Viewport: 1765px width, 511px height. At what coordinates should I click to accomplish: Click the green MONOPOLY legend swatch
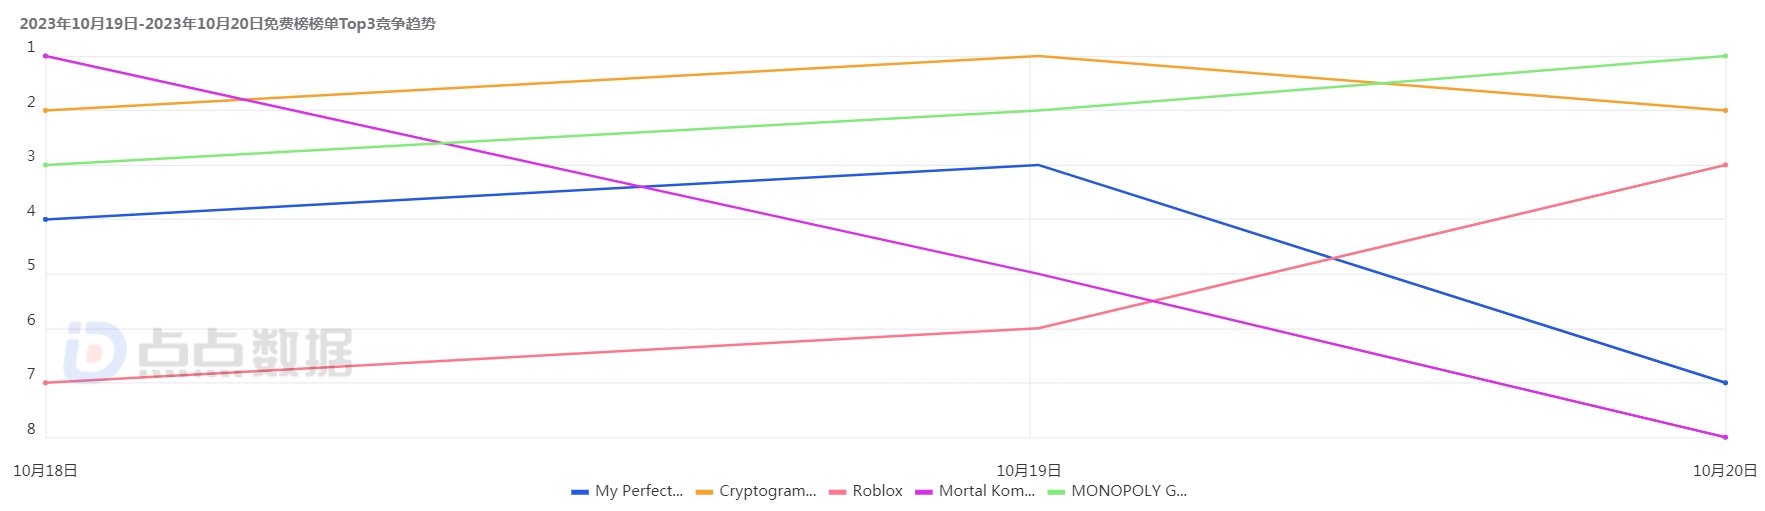1056,492
